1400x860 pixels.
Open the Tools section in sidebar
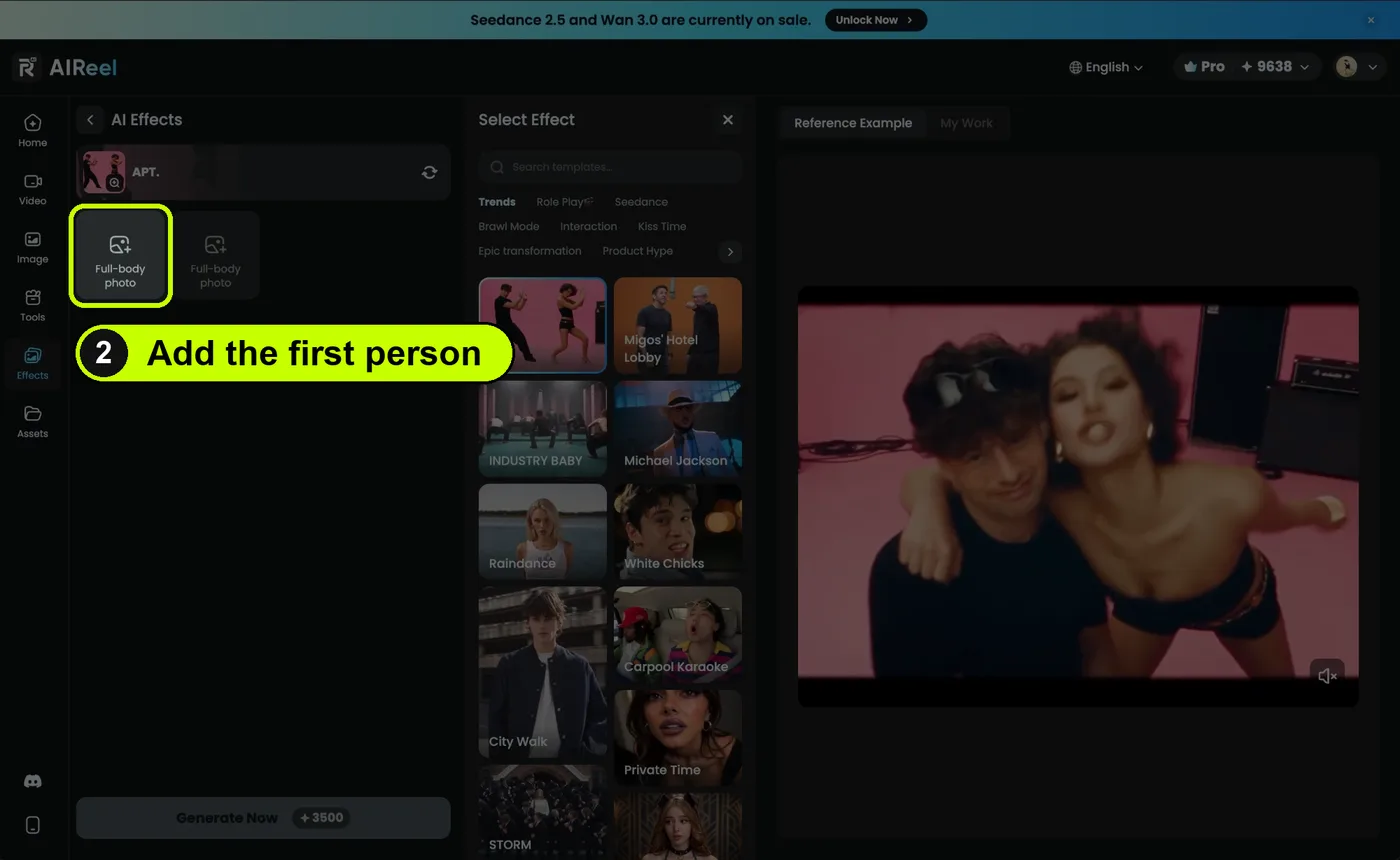coord(32,305)
